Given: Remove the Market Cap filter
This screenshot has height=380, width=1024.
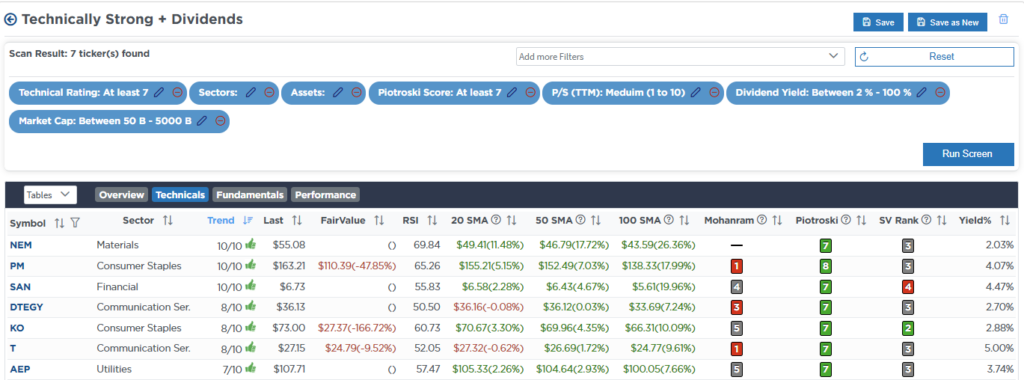Looking at the screenshot, I should point(220,121).
